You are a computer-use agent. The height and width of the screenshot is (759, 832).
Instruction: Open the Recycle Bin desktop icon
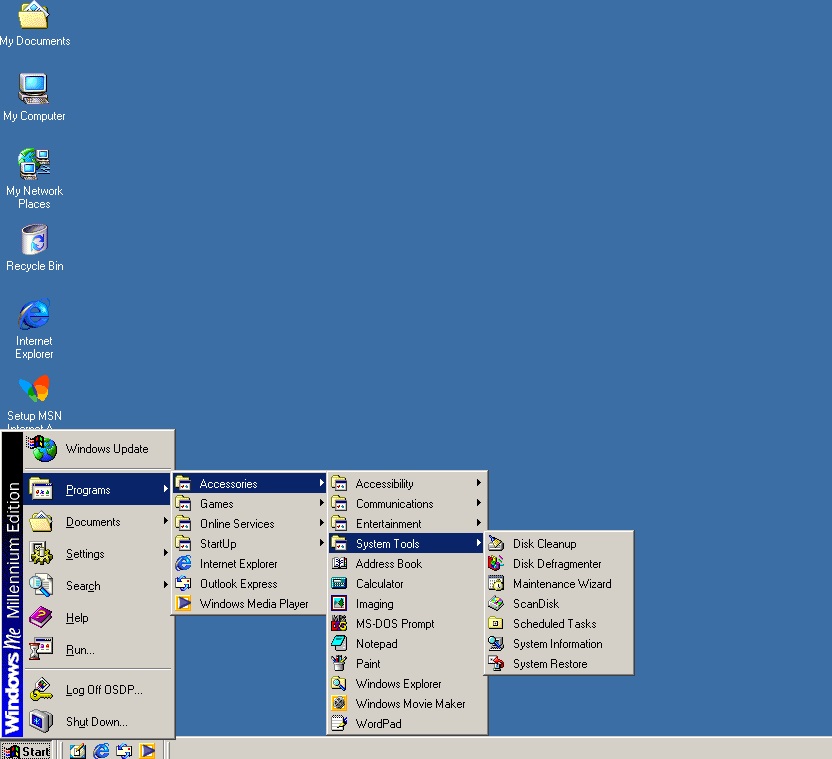(x=34, y=241)
